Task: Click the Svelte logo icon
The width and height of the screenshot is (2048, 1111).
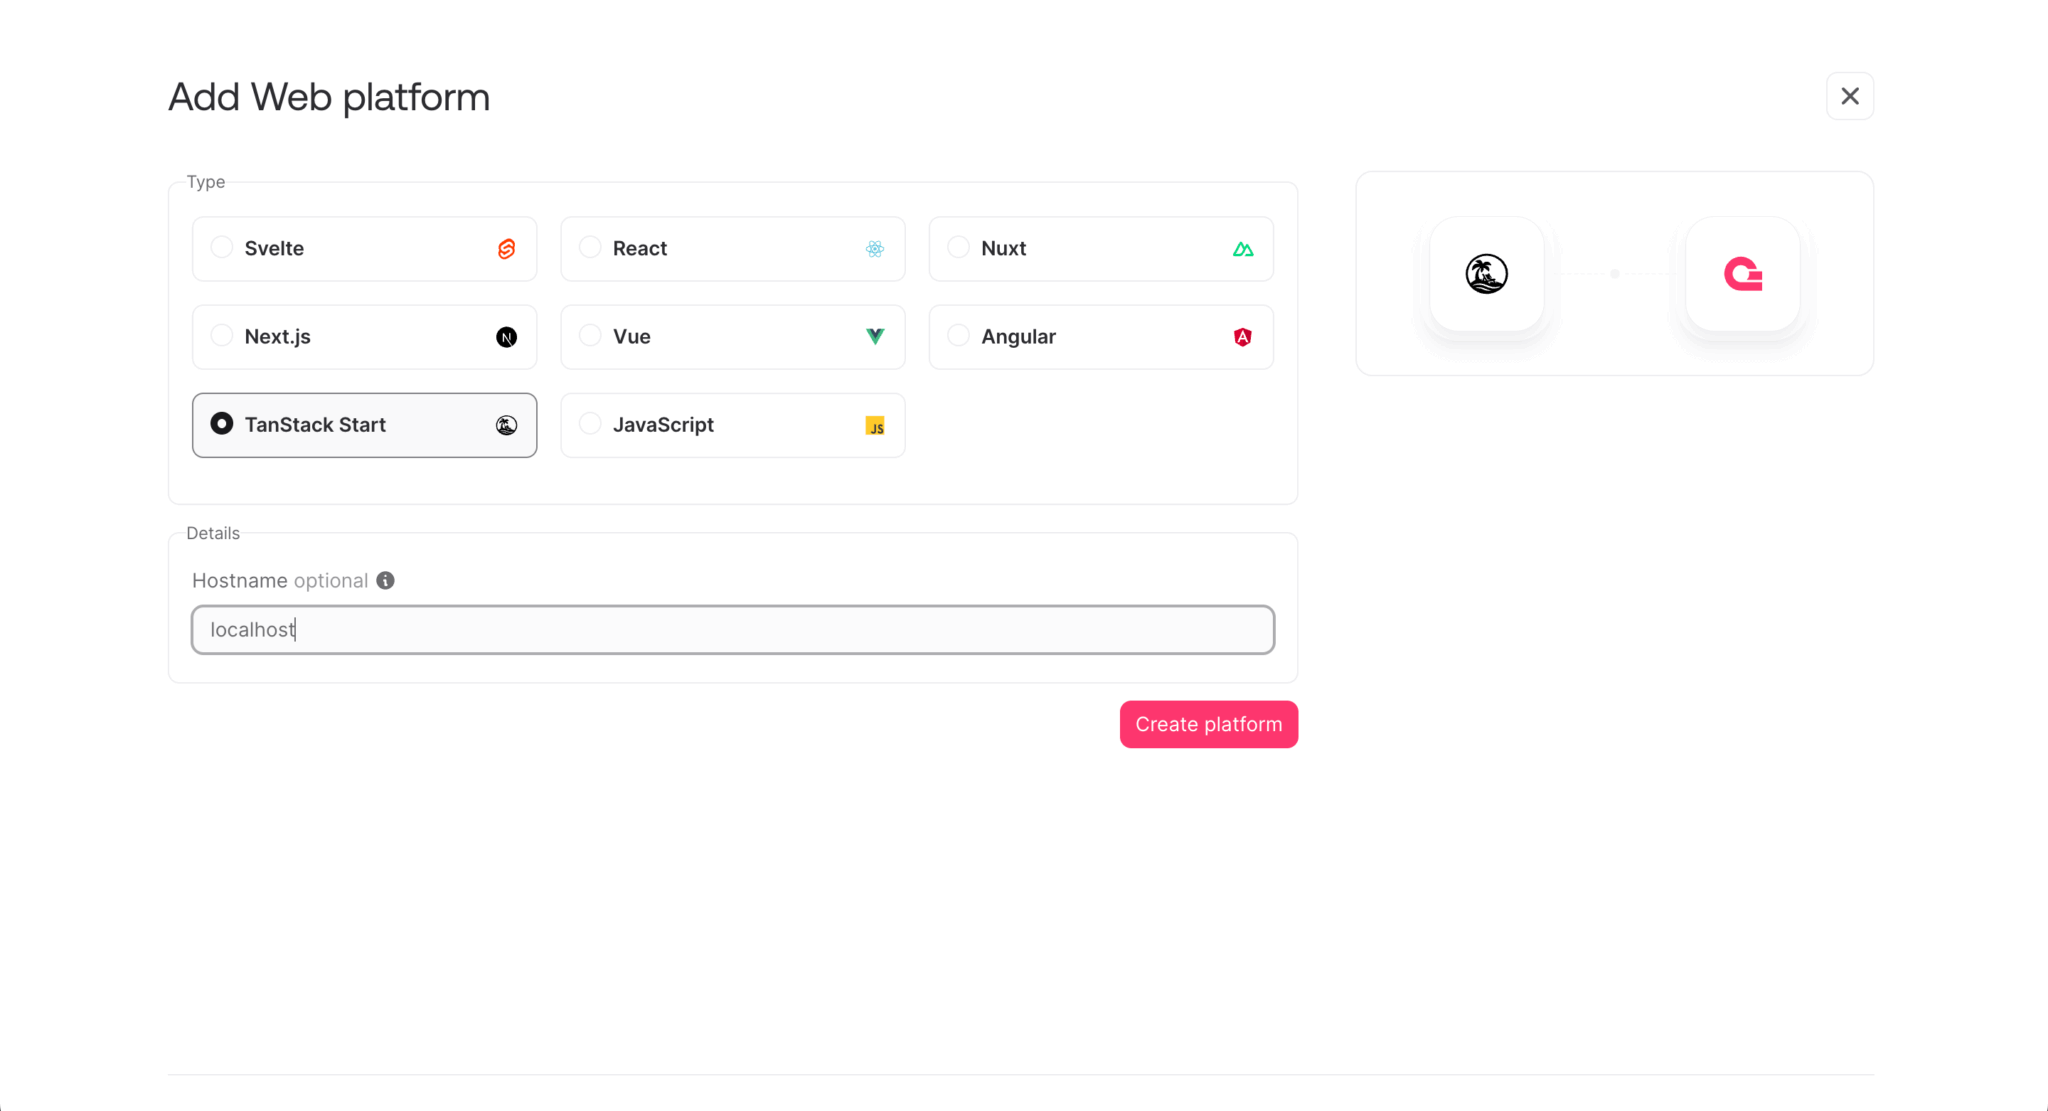Action: coord(507,249)
